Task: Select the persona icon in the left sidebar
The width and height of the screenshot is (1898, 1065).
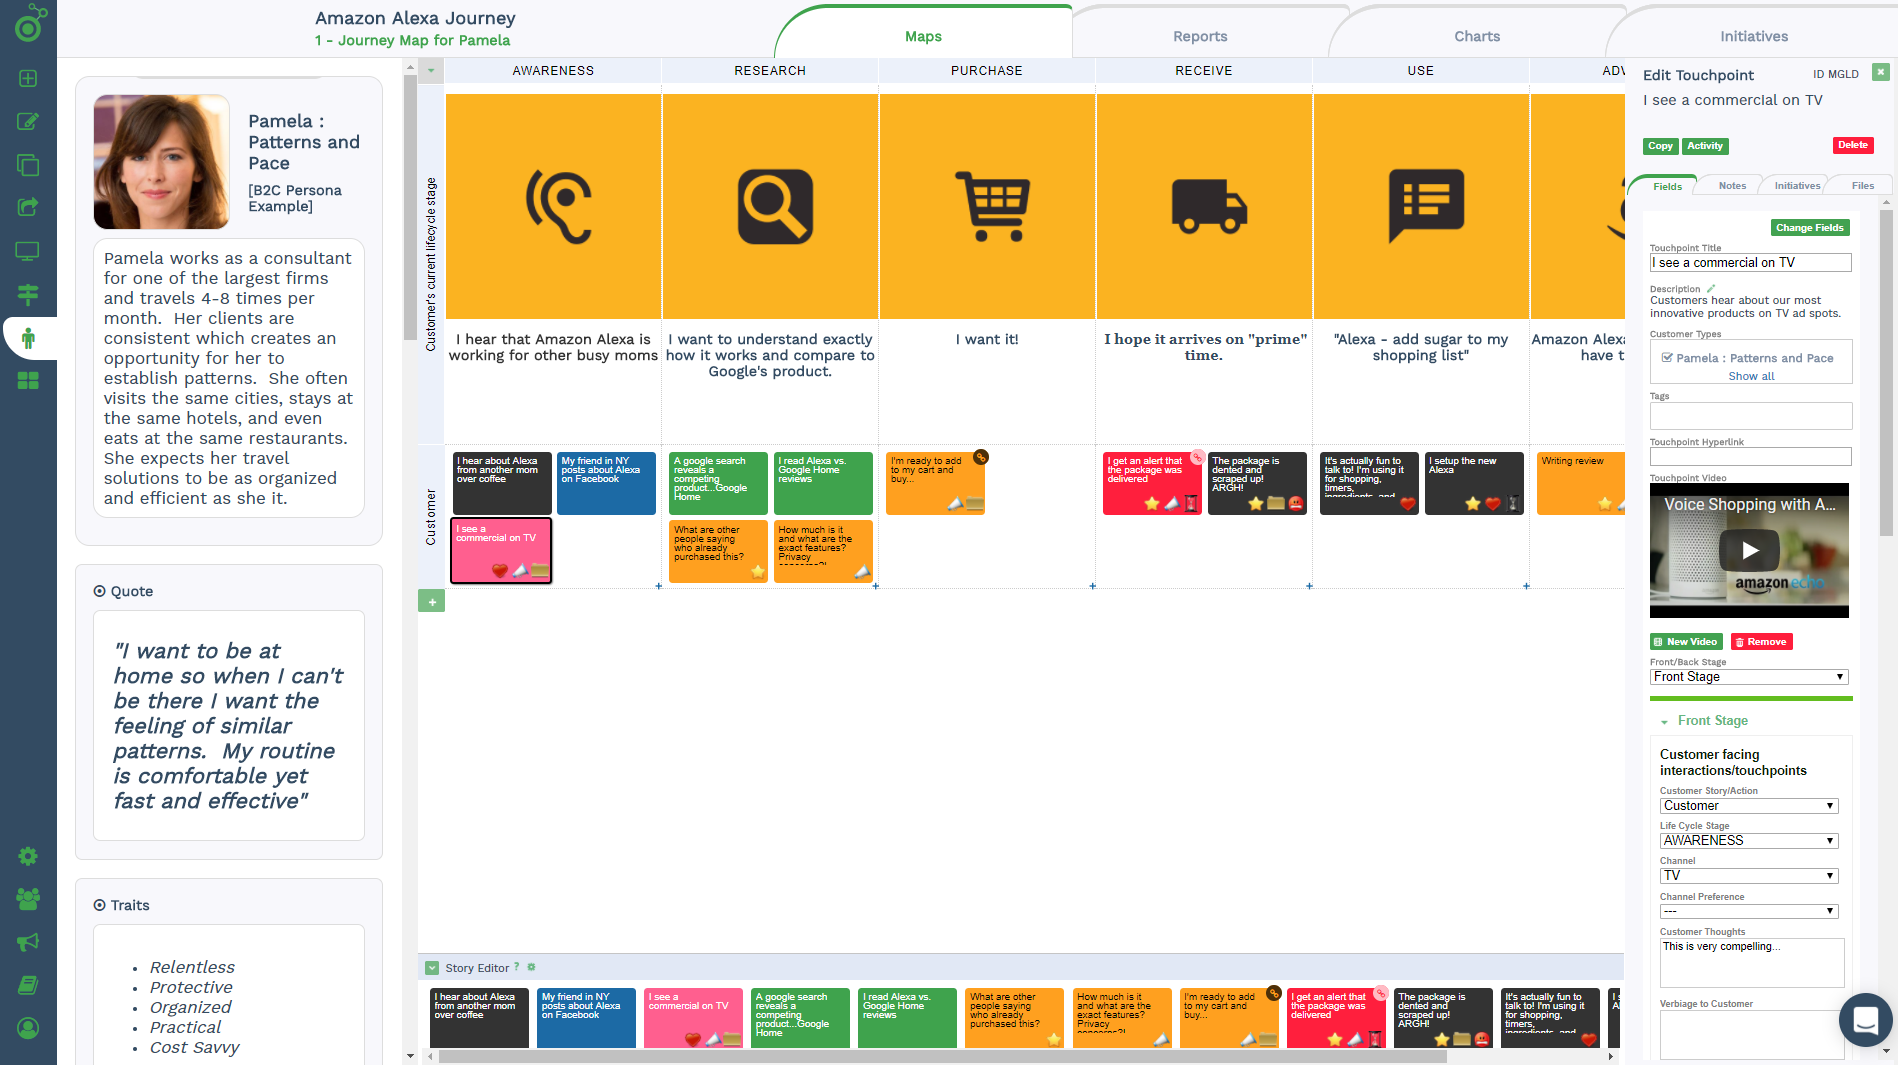Action: click(x=29, y=338)
